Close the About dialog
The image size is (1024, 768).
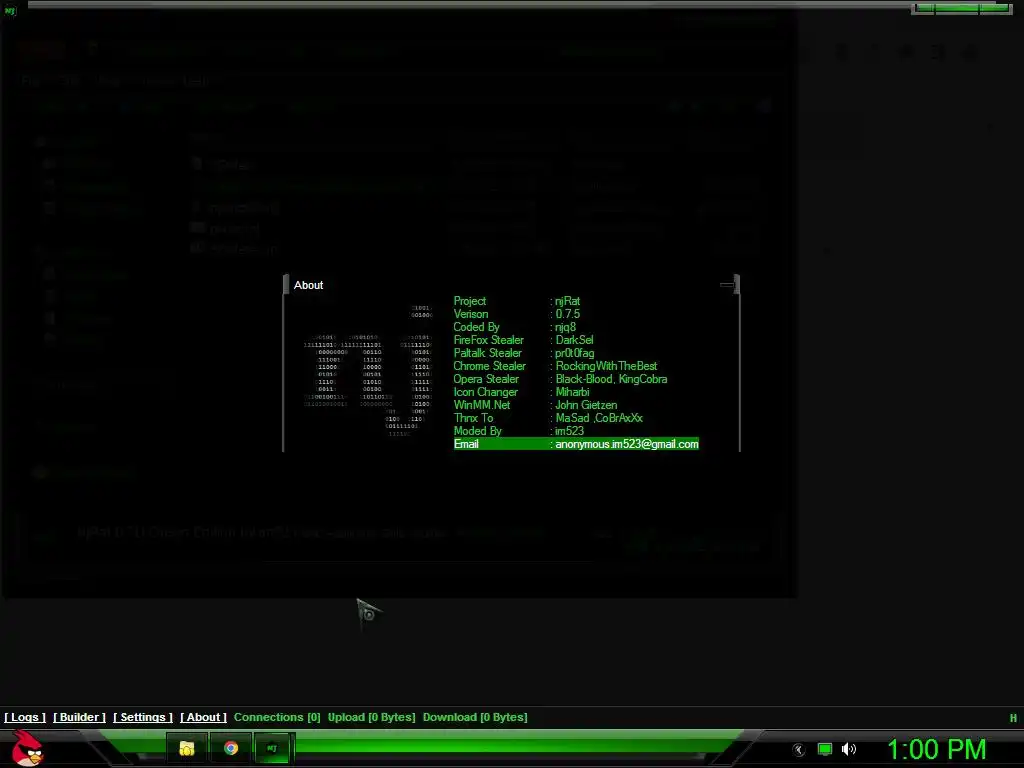[729, 285]
